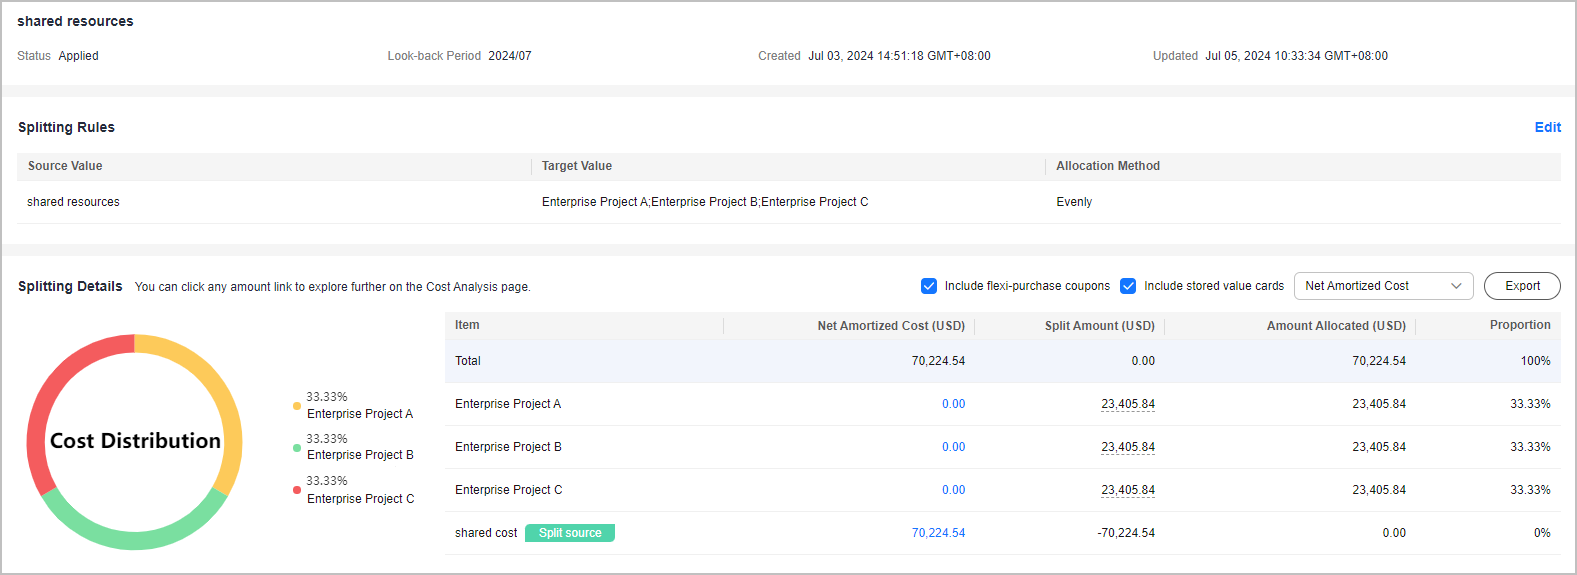The height and width of the screenshot is (575, 1577).
Task: Select the shared cost row label
Action: point(486,533)
